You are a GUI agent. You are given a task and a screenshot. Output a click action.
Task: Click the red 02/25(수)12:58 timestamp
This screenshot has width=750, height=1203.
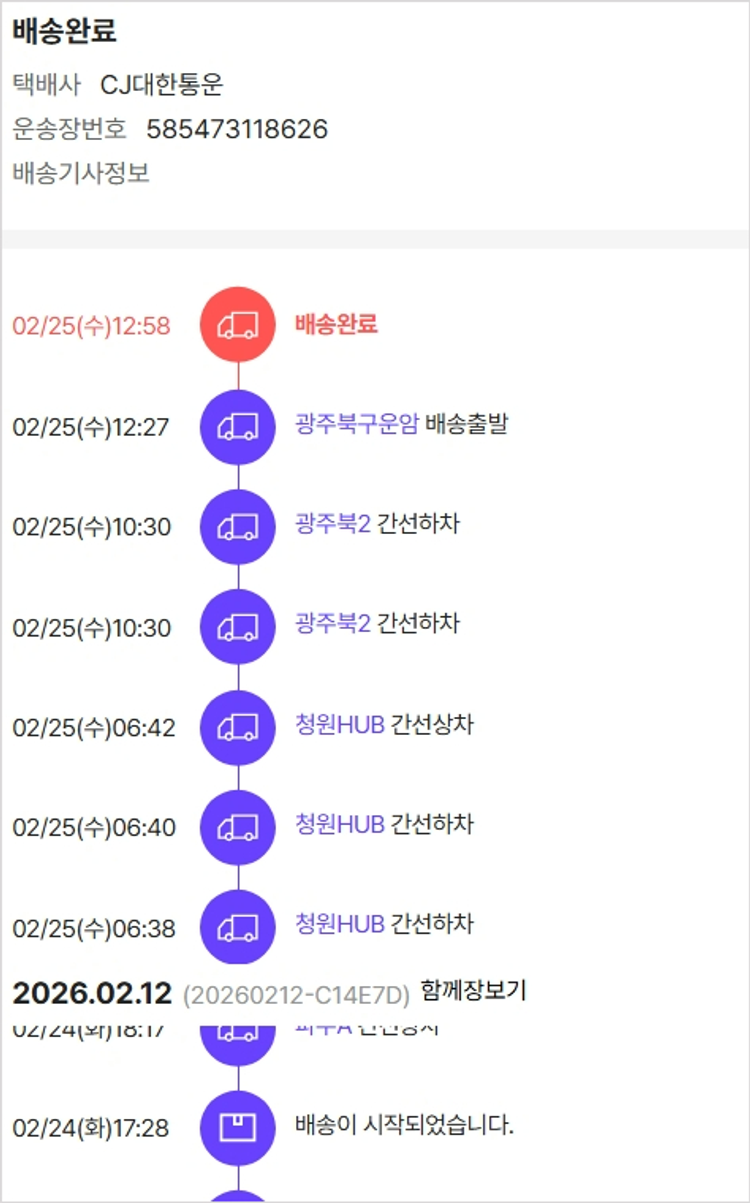pyautogui.click(x=91, y=326)
